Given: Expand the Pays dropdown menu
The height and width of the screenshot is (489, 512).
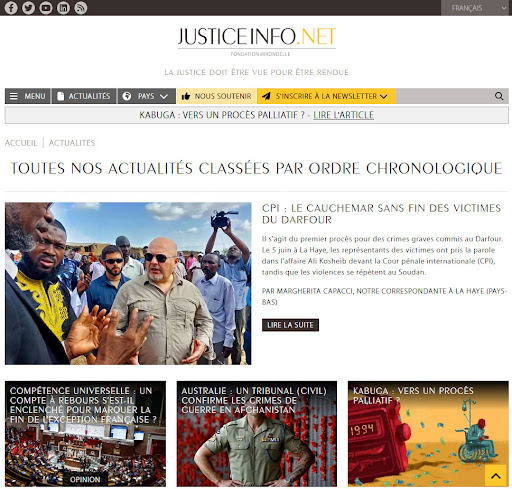Looking at the screenshot, I should point(147,96).
